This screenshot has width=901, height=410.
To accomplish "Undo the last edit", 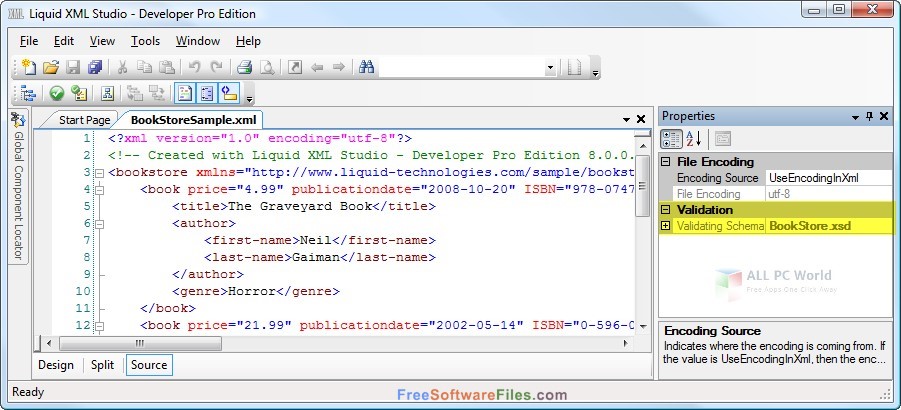I will tap(195, 67).
